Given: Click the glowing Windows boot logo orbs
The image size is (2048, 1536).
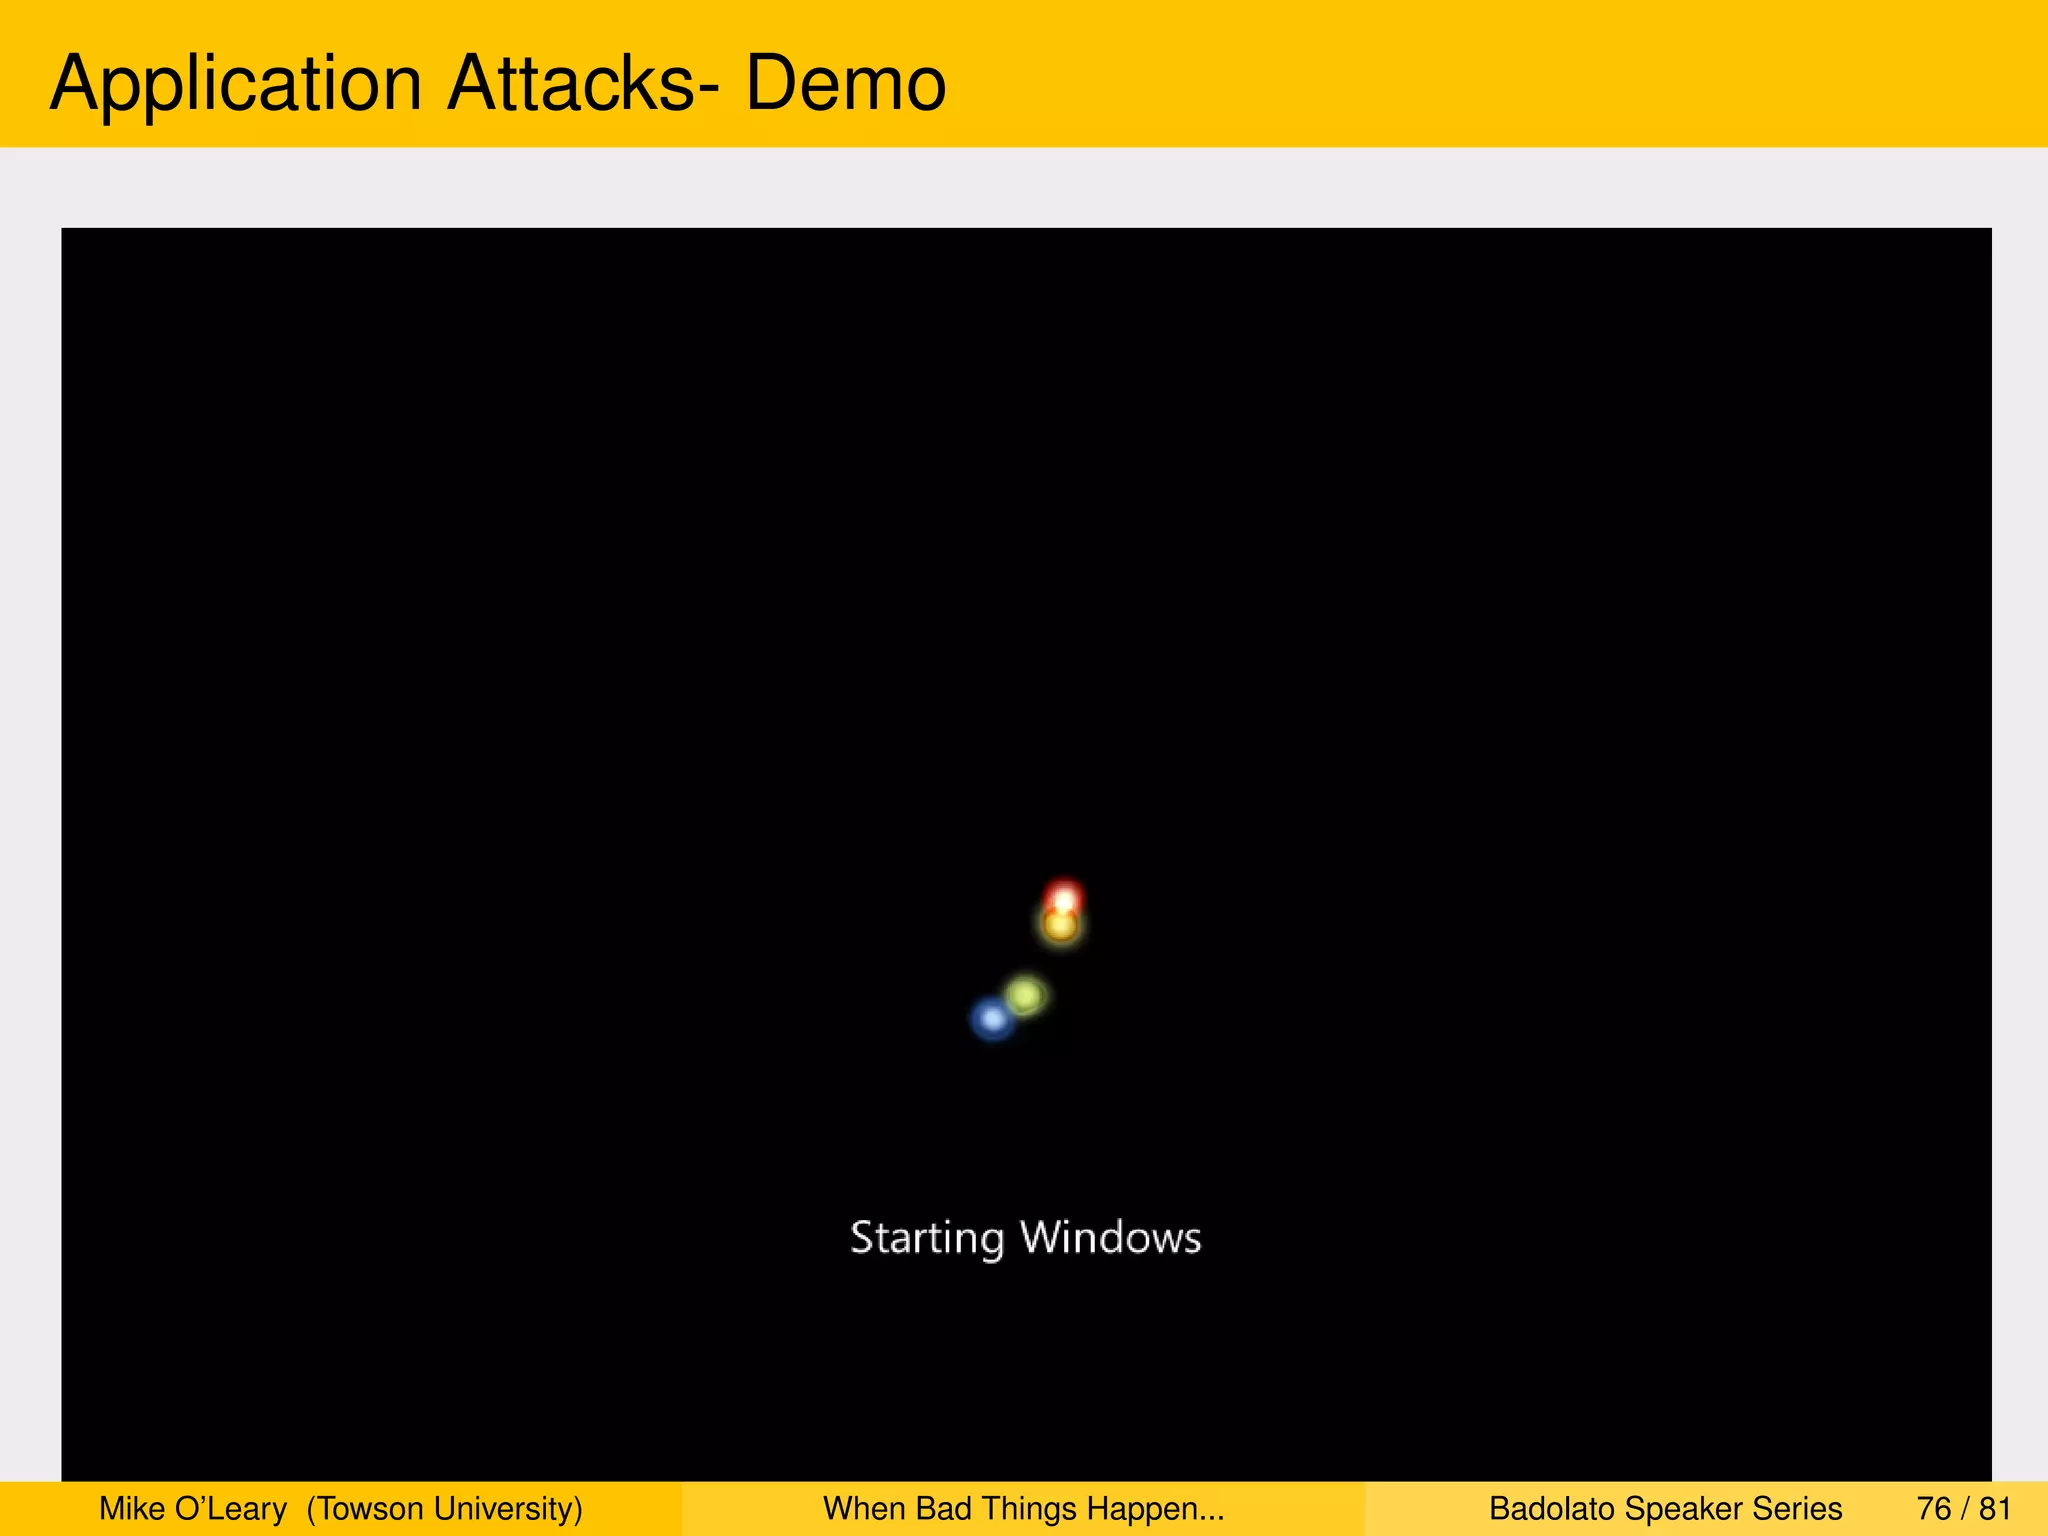Looking at the screenshot, I should (x=1027, y=959).
